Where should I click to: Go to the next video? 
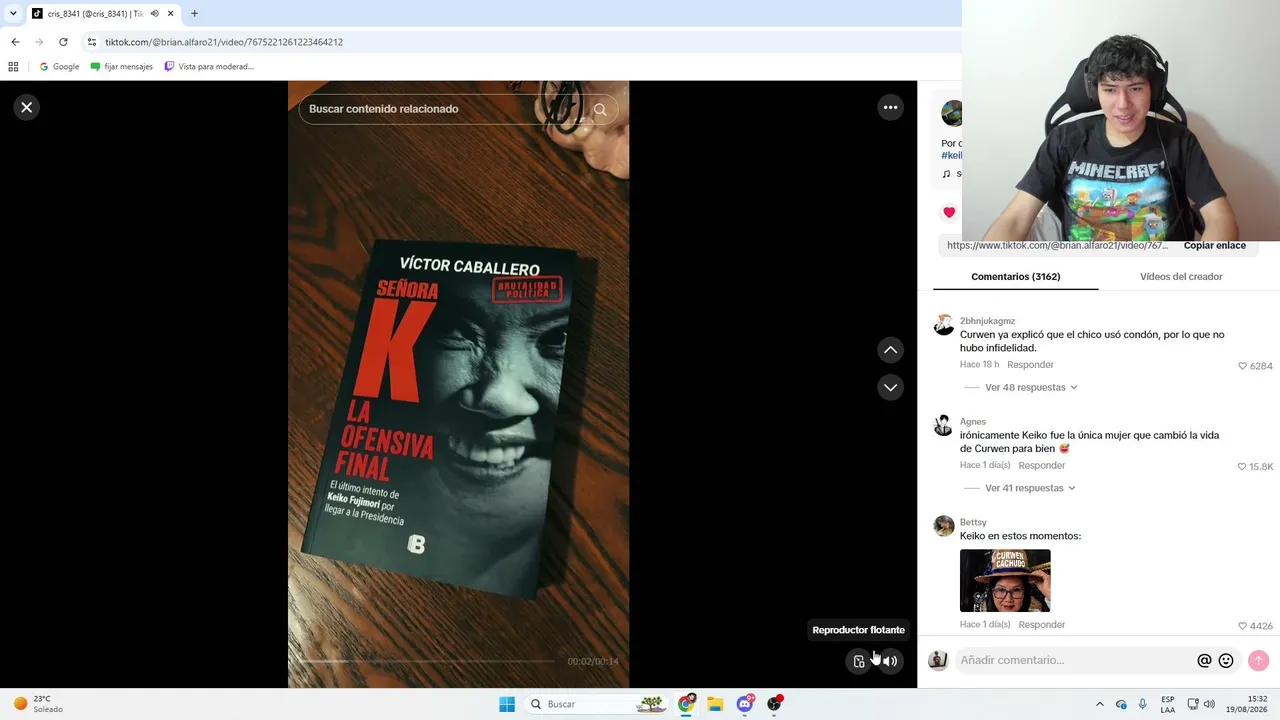coord(890,387)
